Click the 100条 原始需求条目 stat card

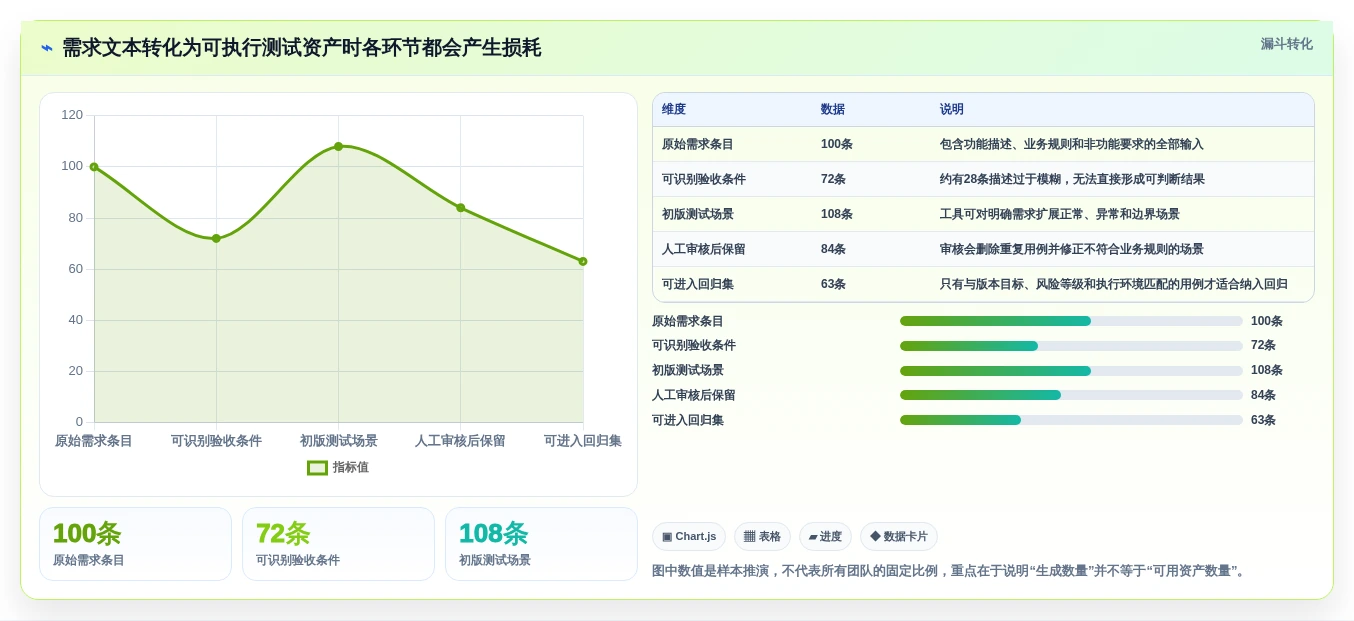(135, 544)
